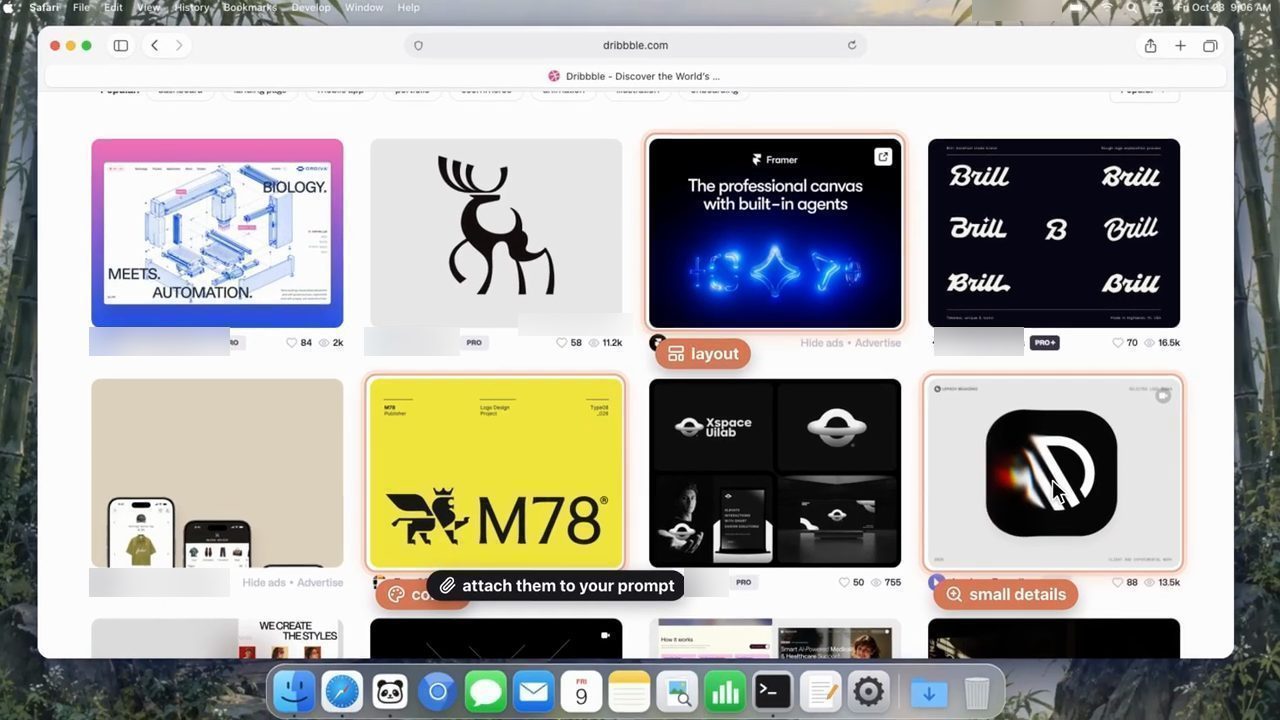Screen dimensions: 1280x720
Task: Open the external link icon on Framer ad
Action: coord(883,156)
